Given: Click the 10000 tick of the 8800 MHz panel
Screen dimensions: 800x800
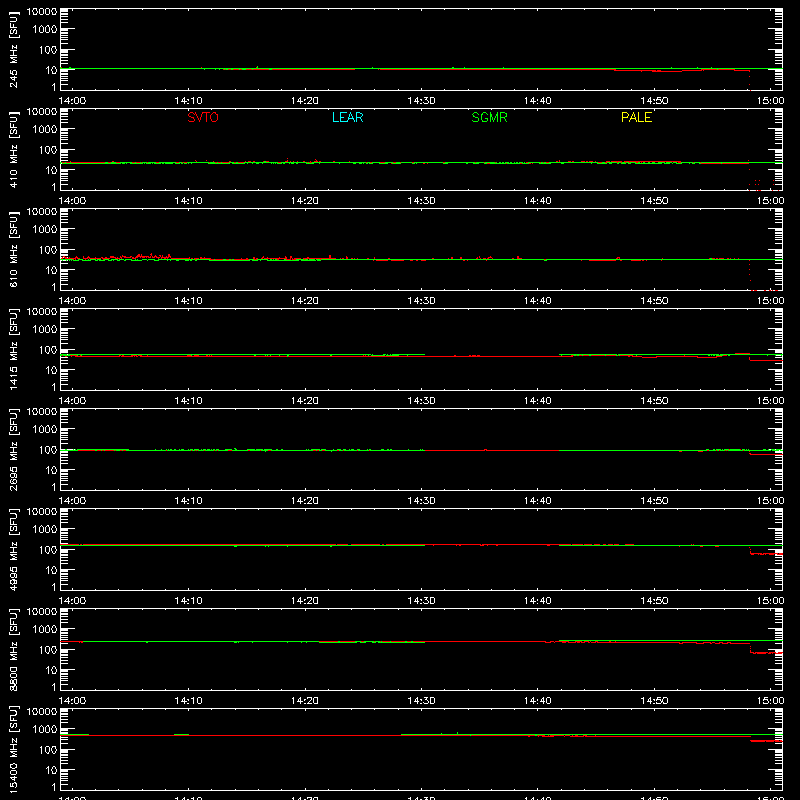Looking at the screenshot, I should pyautogui.click(x=42, y=612).
